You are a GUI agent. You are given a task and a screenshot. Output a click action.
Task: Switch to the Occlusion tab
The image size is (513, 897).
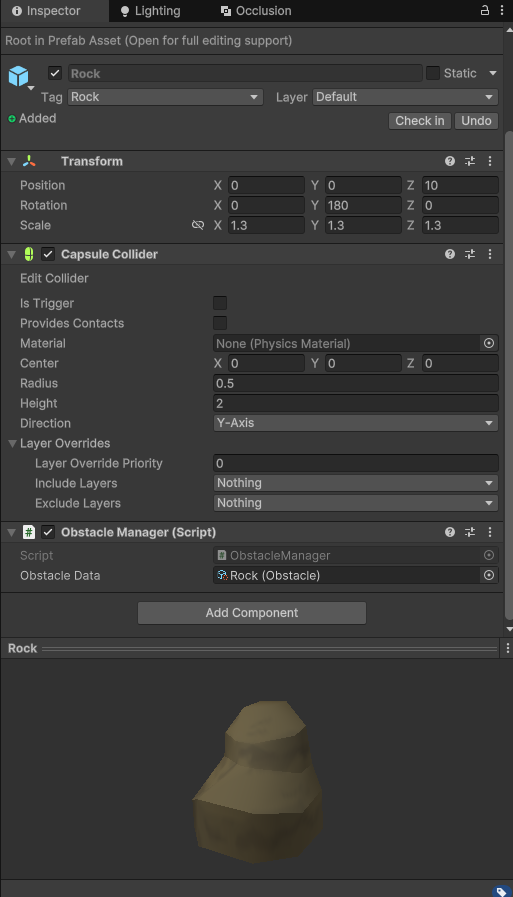pos(256,11)
